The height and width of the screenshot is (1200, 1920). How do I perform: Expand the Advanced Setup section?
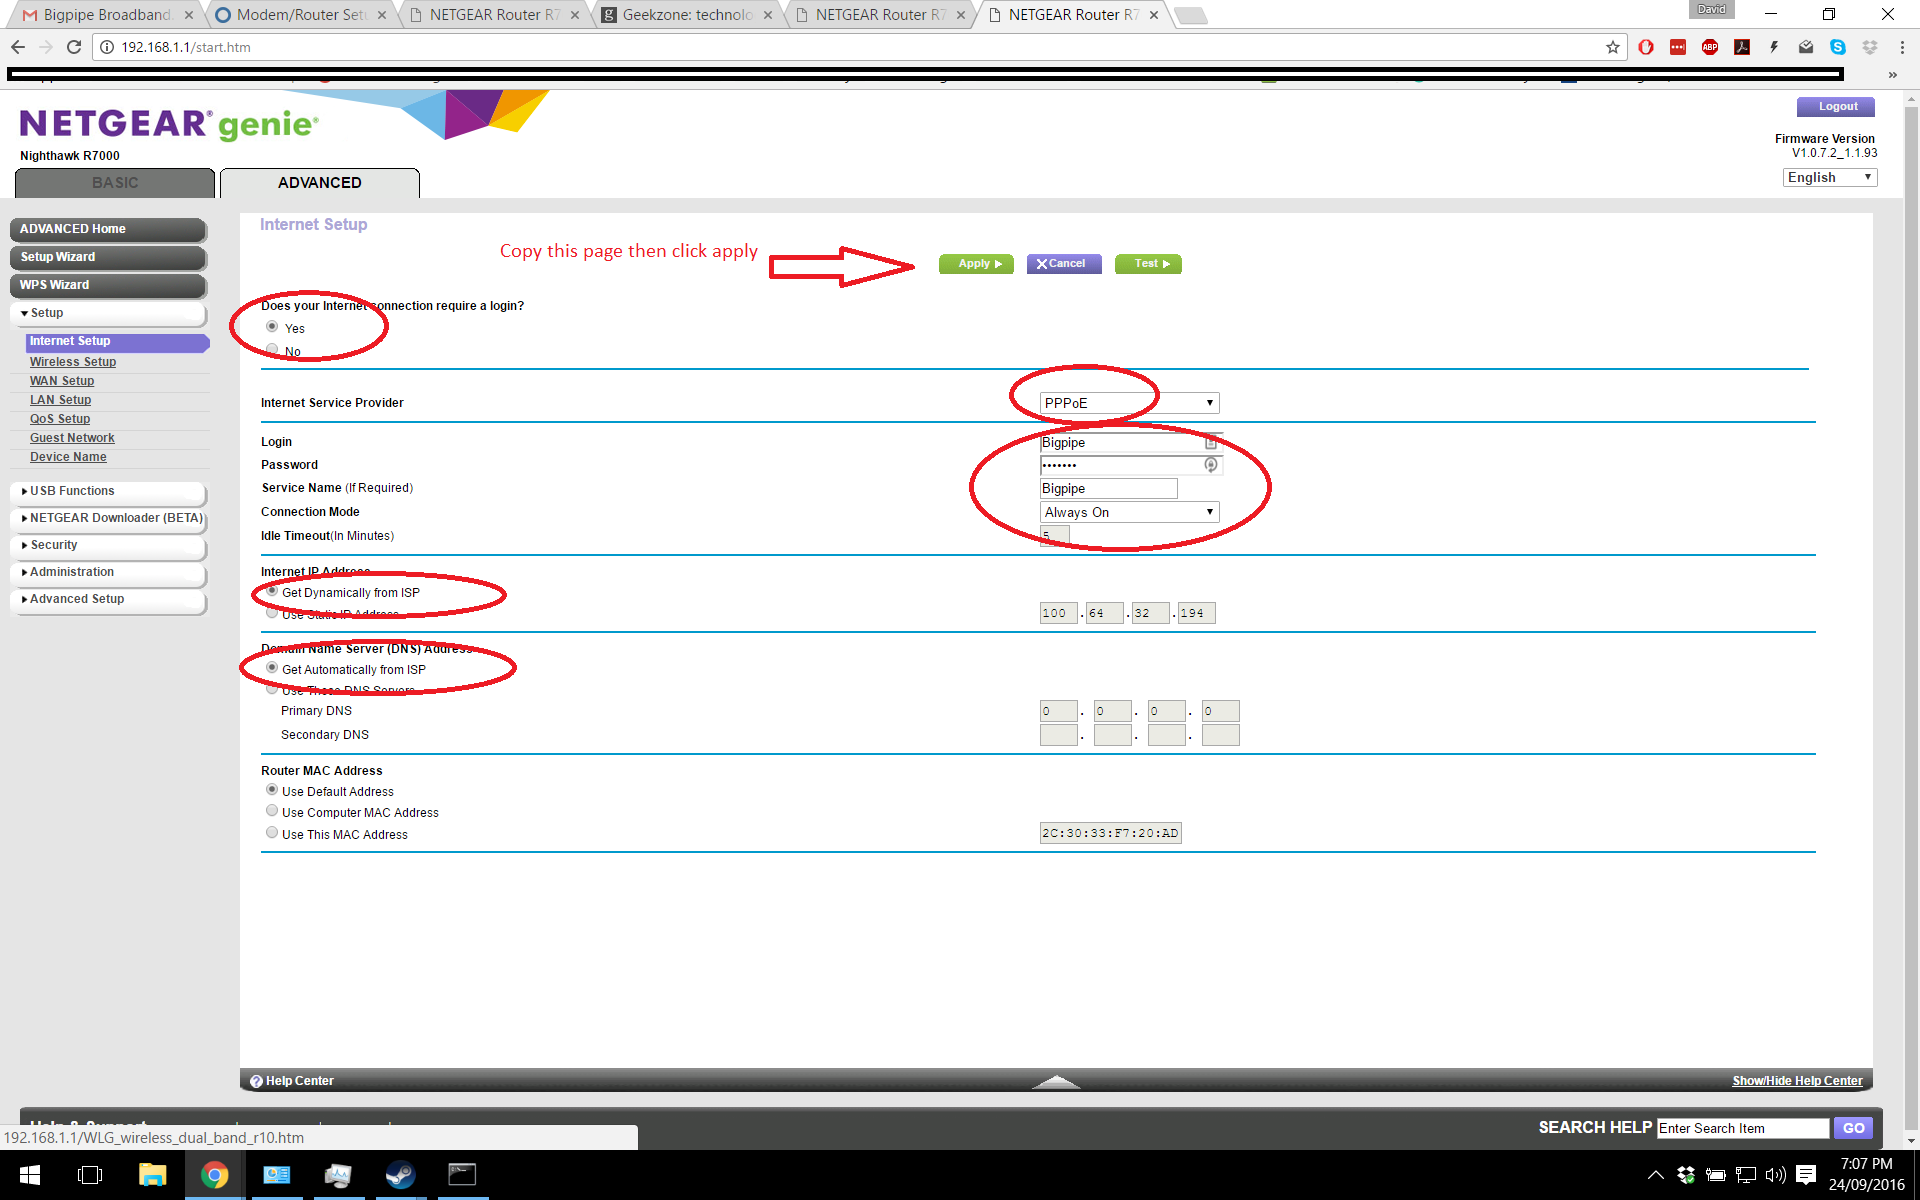click(108, 599)
